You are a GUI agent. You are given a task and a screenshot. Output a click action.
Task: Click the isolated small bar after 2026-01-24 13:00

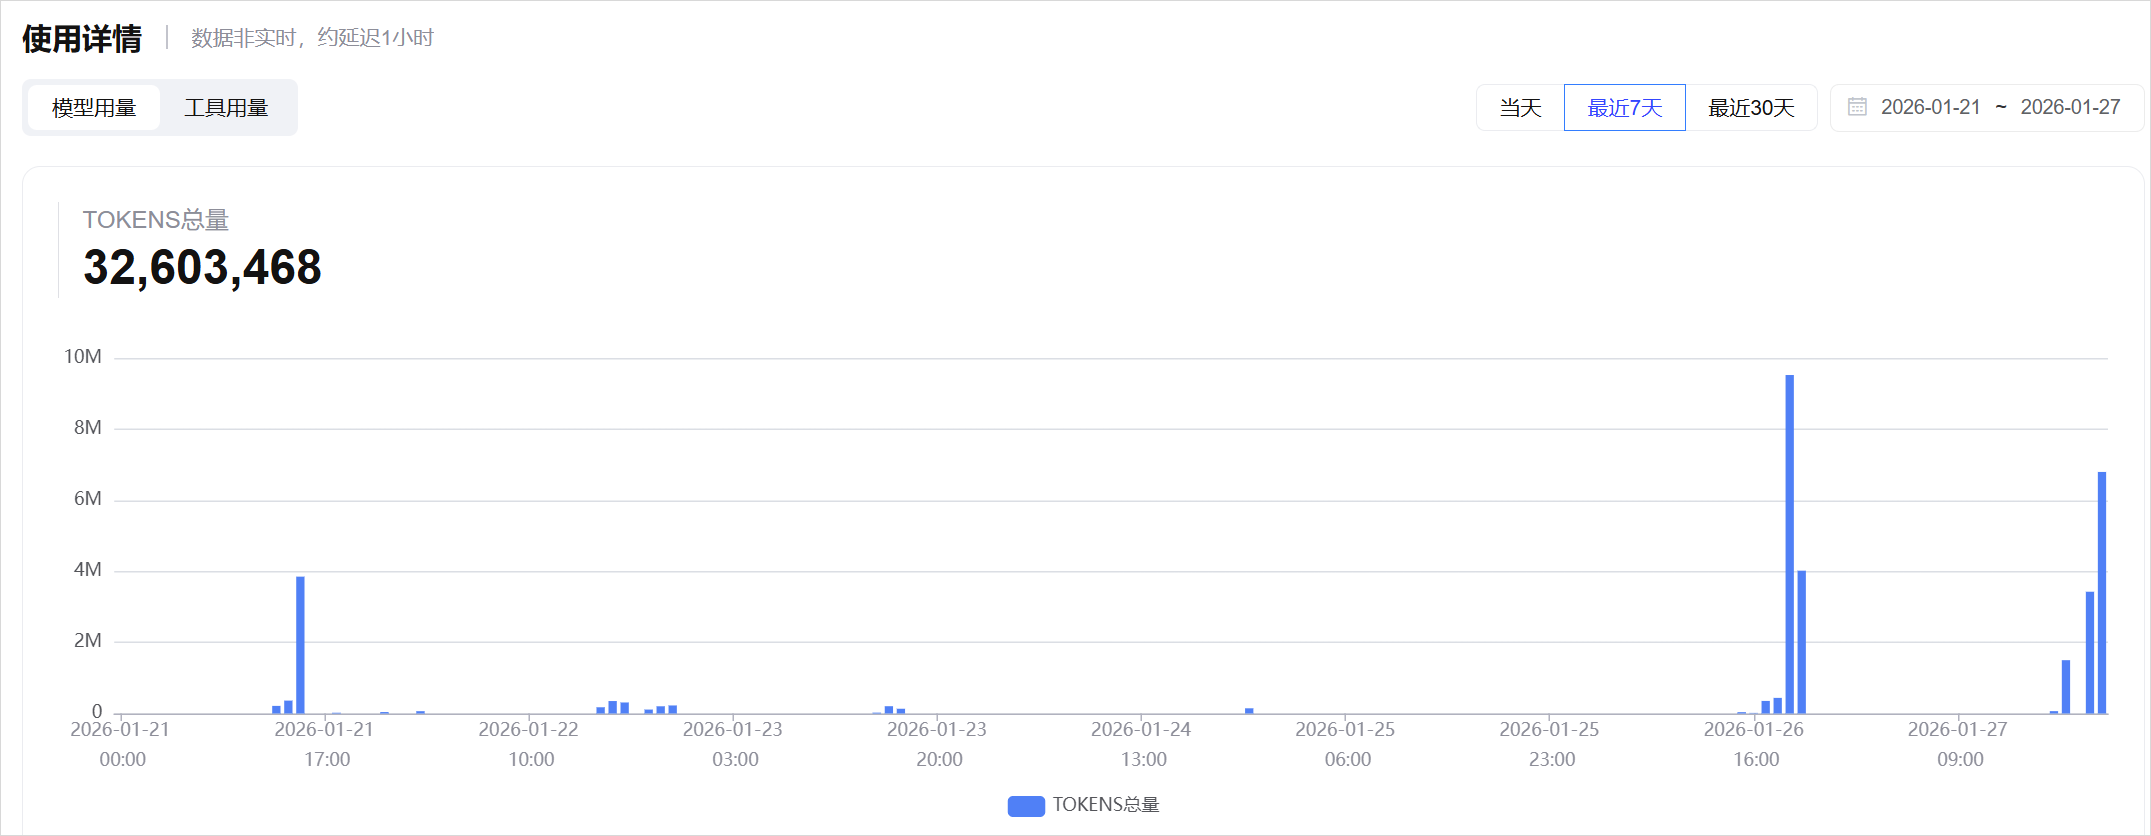pyautogui.click(x=1249, y=711)
